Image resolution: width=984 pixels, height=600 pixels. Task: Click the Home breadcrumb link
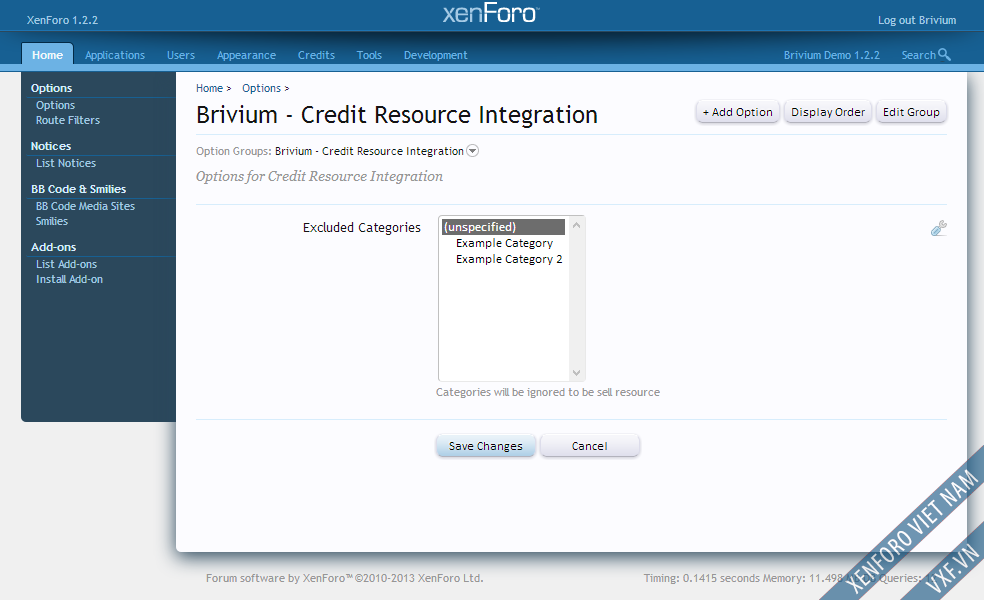click(x=209, y=88)
